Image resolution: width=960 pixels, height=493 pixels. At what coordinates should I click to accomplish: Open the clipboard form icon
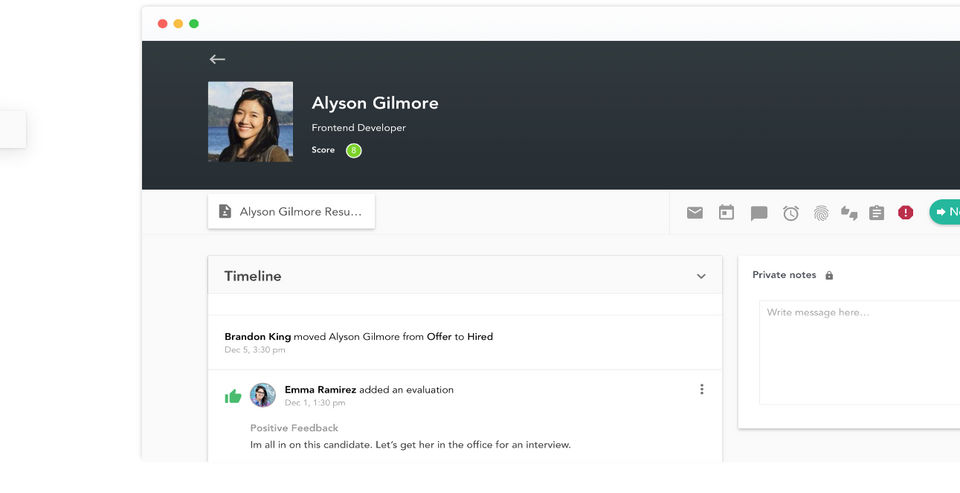tap(877, 213)
